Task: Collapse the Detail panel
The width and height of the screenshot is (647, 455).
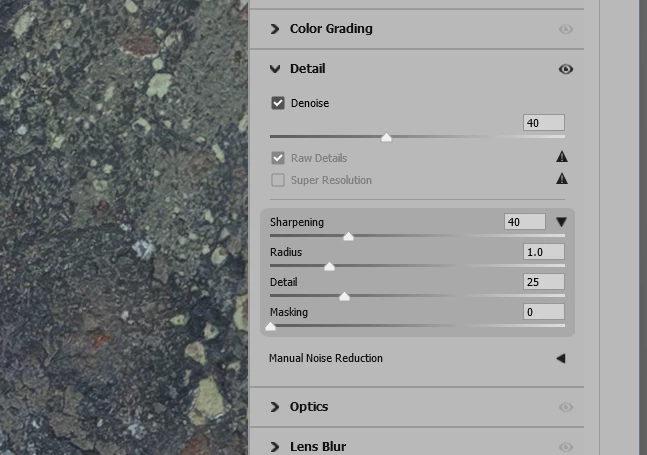Action: 275,69
